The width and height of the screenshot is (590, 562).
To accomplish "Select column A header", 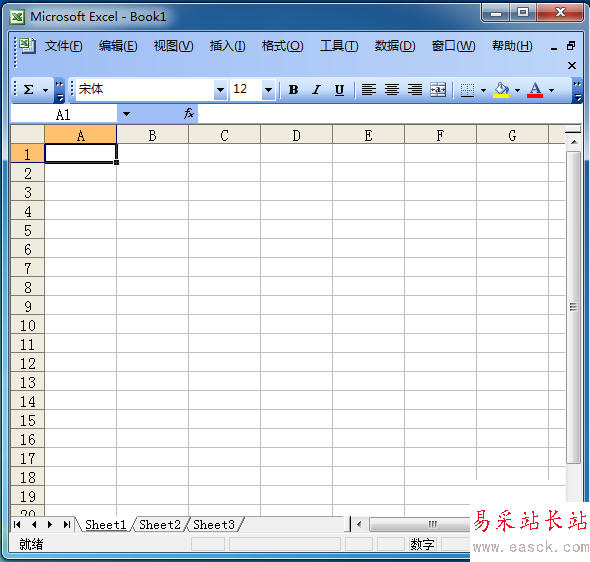I will click(x=81, y=135).
